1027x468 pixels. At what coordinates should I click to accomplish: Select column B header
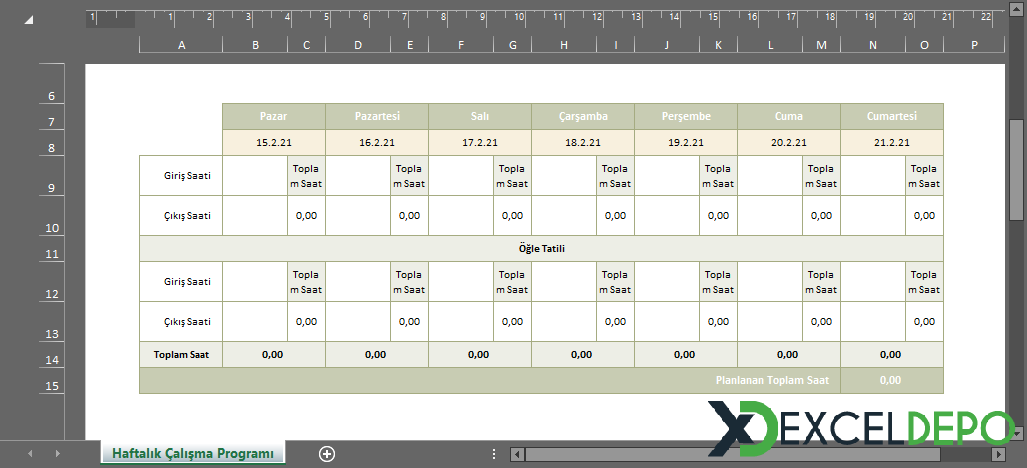pos(255,45)
